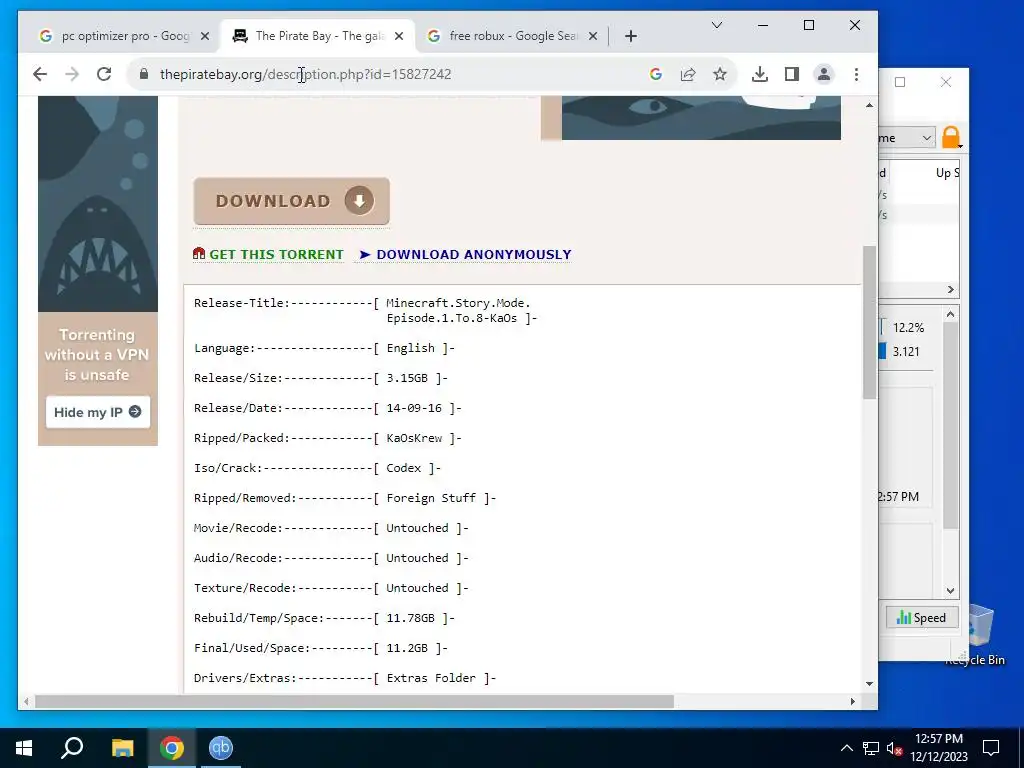Click the up scroll arrow in qBittorrent panel
Screen dimensions: 1024x768
click(950, 314)
